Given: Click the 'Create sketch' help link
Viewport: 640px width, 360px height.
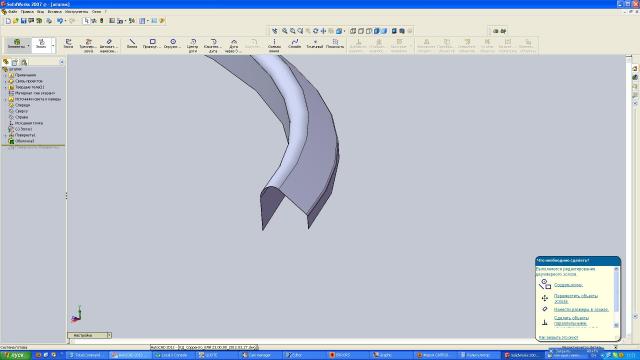Looking at the screenshot, I should [568, 285].
